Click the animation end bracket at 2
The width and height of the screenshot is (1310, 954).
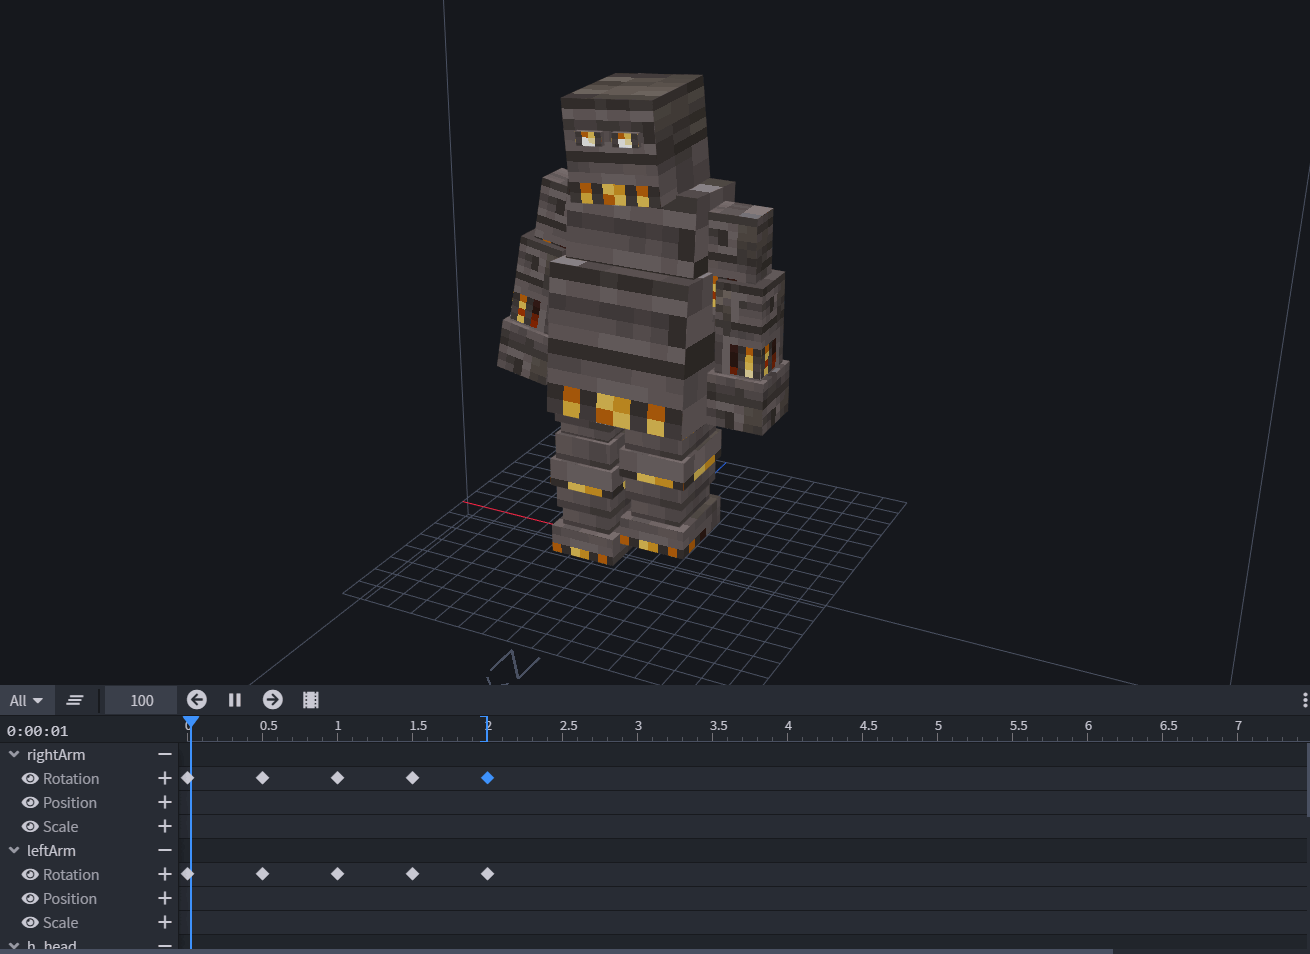[486, 728]
